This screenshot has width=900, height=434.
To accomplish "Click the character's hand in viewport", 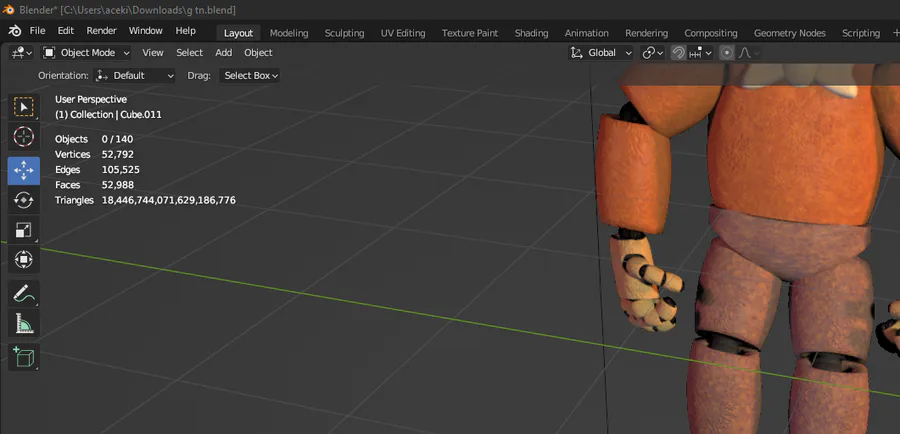I will 645,282.
